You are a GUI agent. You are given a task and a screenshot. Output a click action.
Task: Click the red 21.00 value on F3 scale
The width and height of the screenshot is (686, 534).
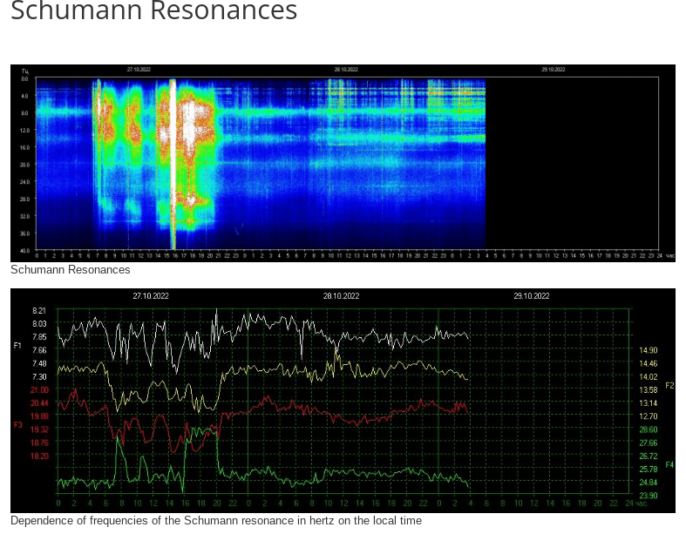(x=39, y=390)
